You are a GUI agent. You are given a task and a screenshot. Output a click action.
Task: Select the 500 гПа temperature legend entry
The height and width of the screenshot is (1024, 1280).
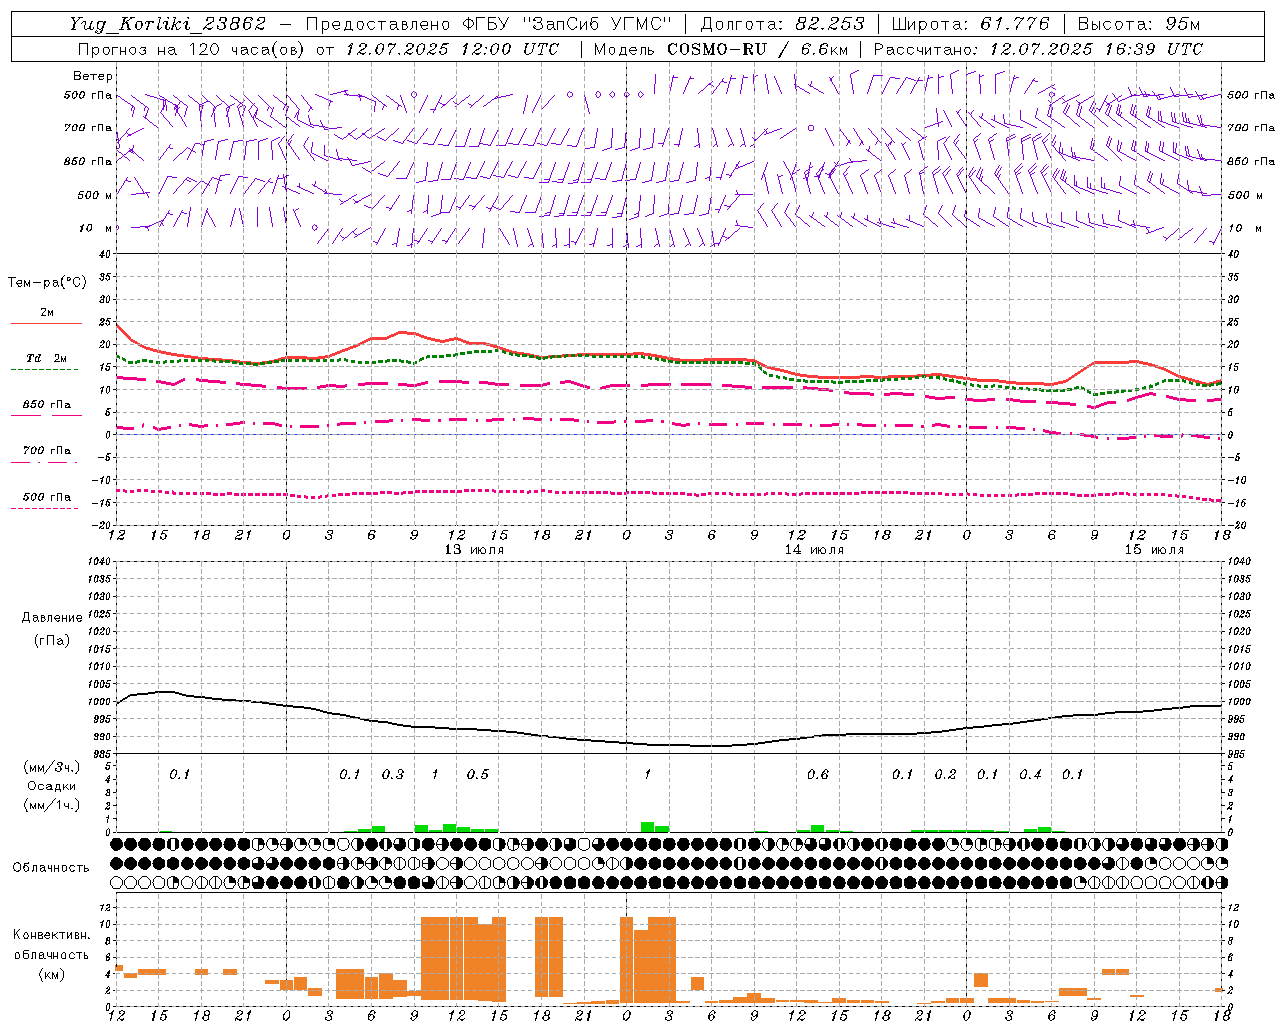click(x=47, y=497)
